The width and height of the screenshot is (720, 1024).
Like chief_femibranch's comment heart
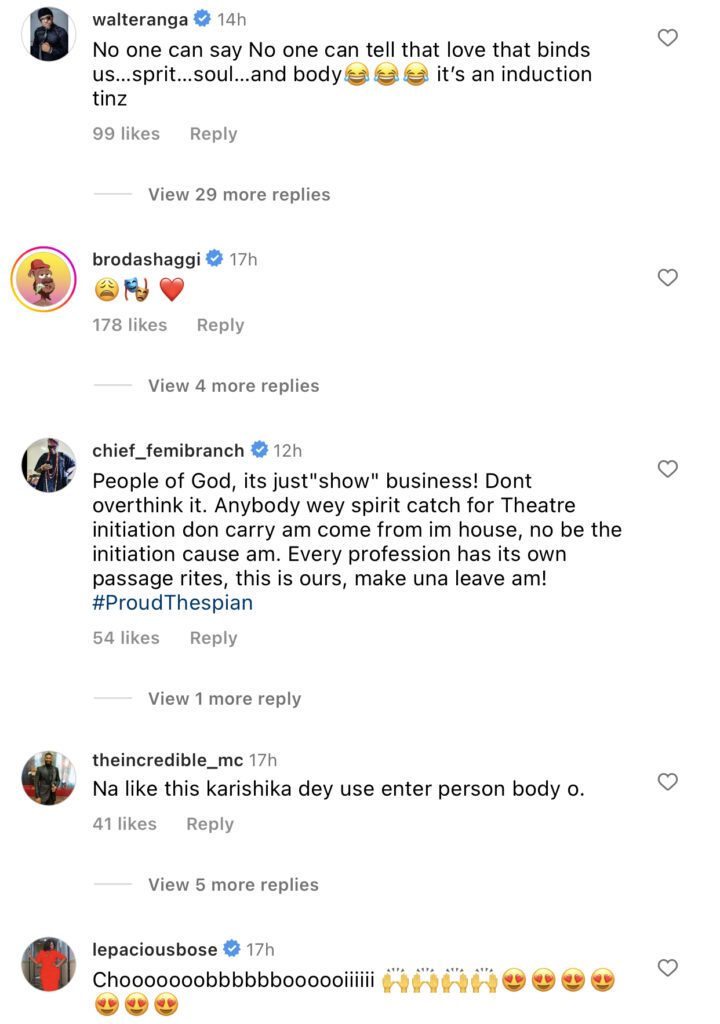[x=667, y=468]
